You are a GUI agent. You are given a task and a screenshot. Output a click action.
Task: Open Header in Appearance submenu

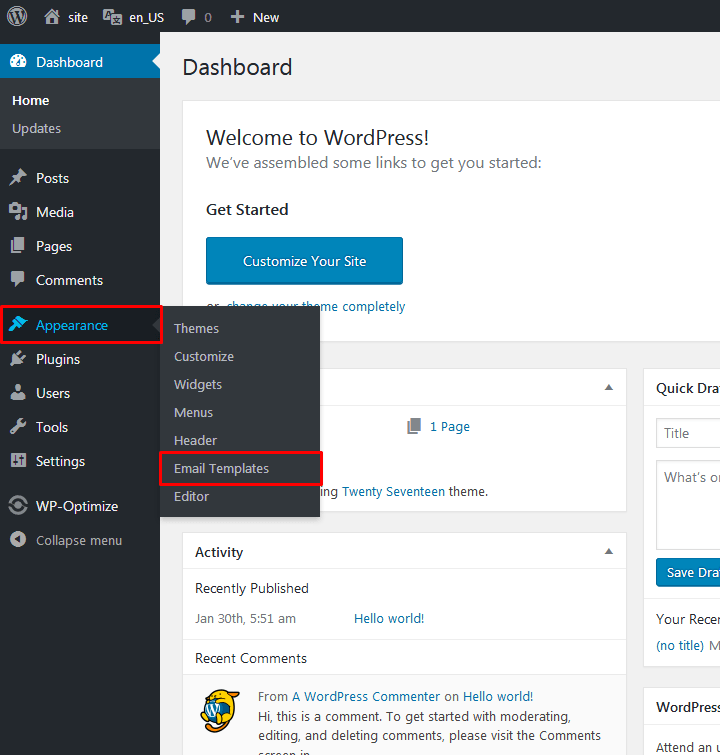(x=196, y=441)
